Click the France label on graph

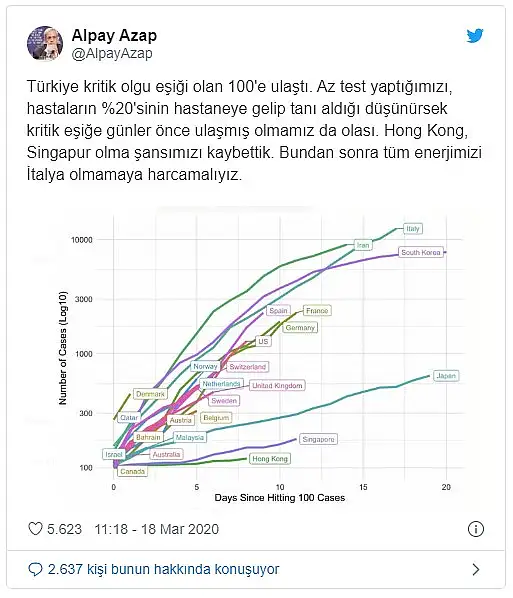pos(317,310)
